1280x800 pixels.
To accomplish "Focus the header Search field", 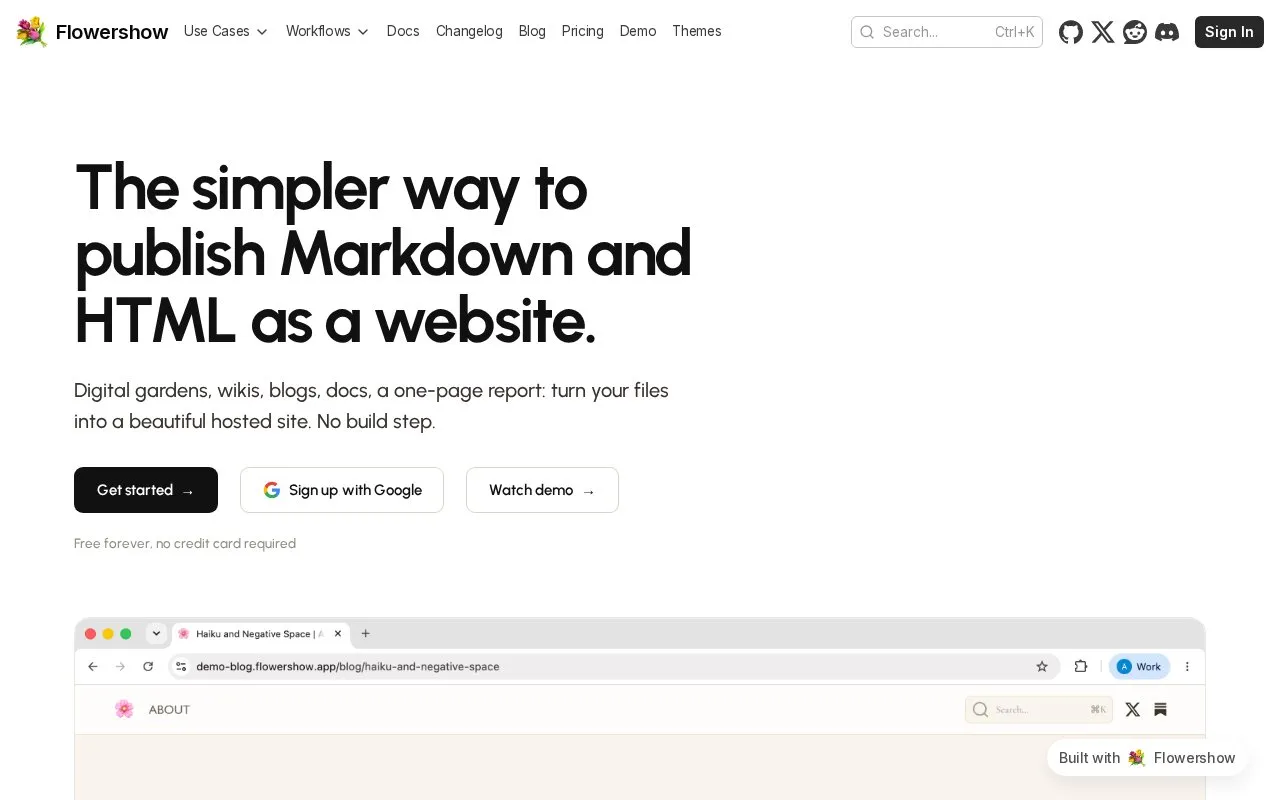I will [947, 32].
